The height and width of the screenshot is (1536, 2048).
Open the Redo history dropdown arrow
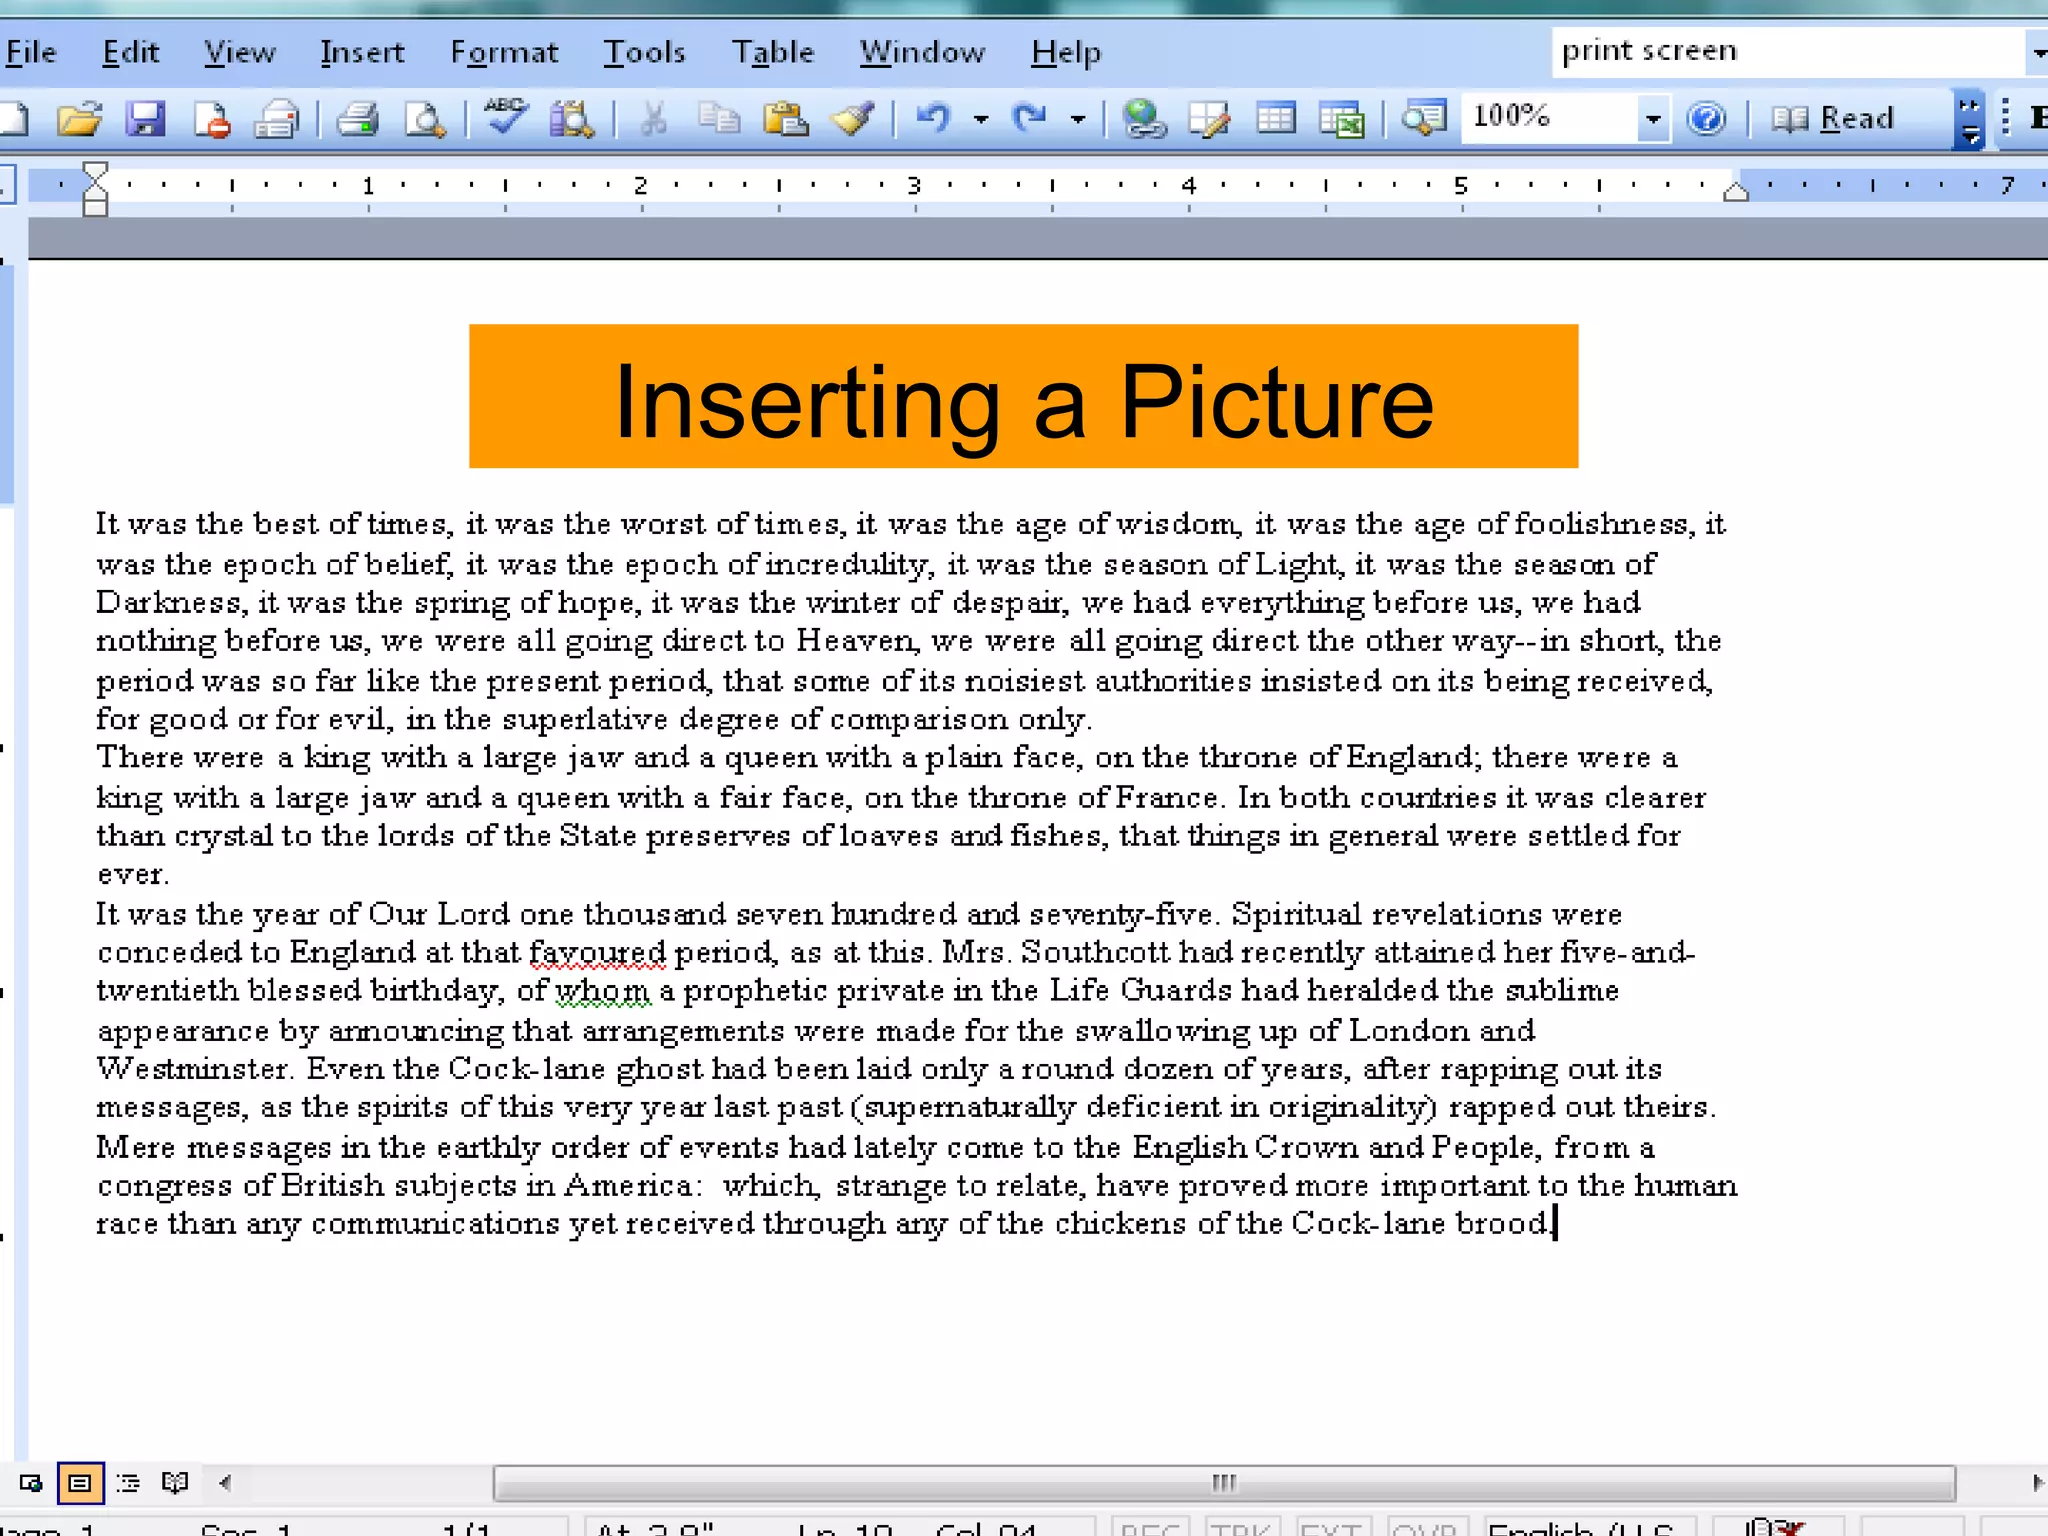click(x=1077, y=119)
